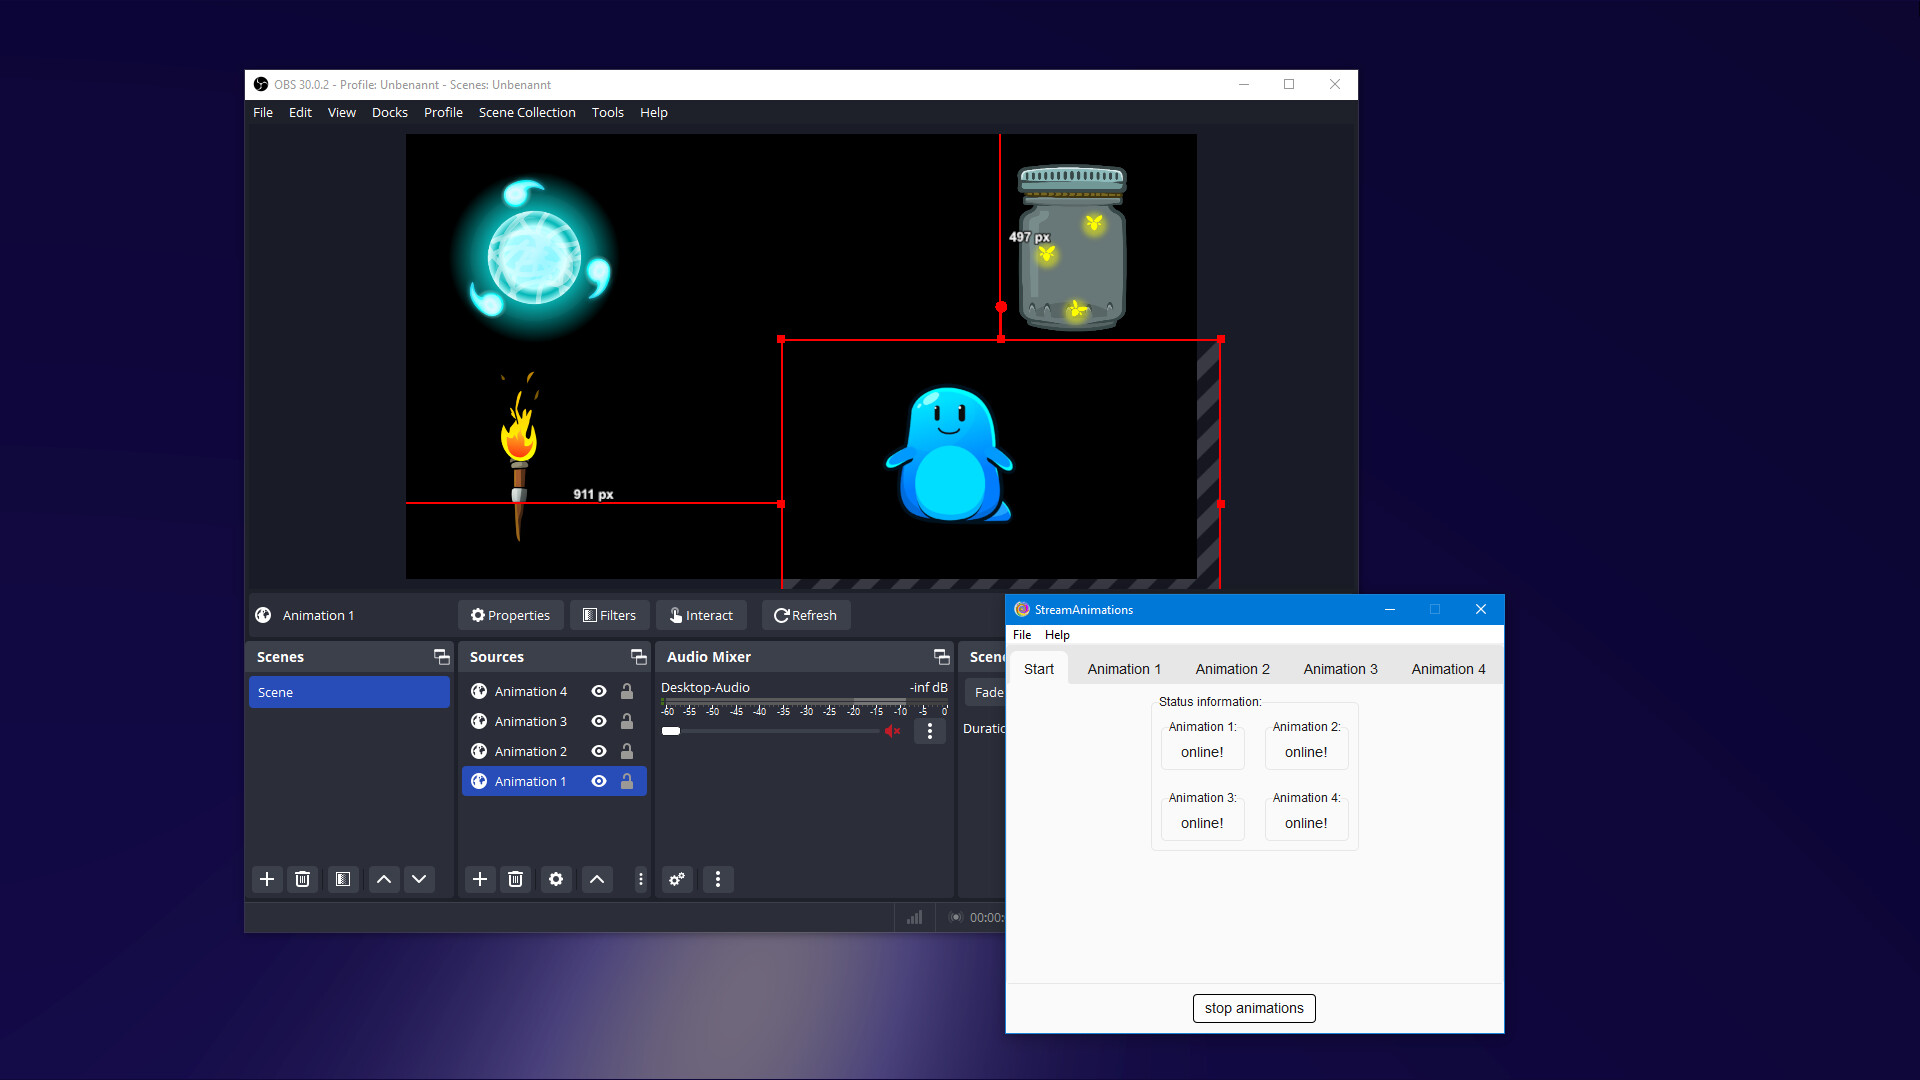
Task: Click the Refresh button for Animation 1
Action: pyautogui.click(x=806, y=615)
